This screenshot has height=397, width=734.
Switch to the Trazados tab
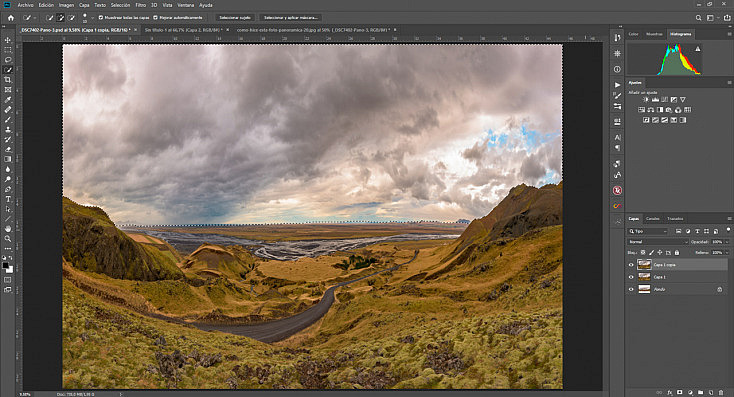(x=675, y=219)
